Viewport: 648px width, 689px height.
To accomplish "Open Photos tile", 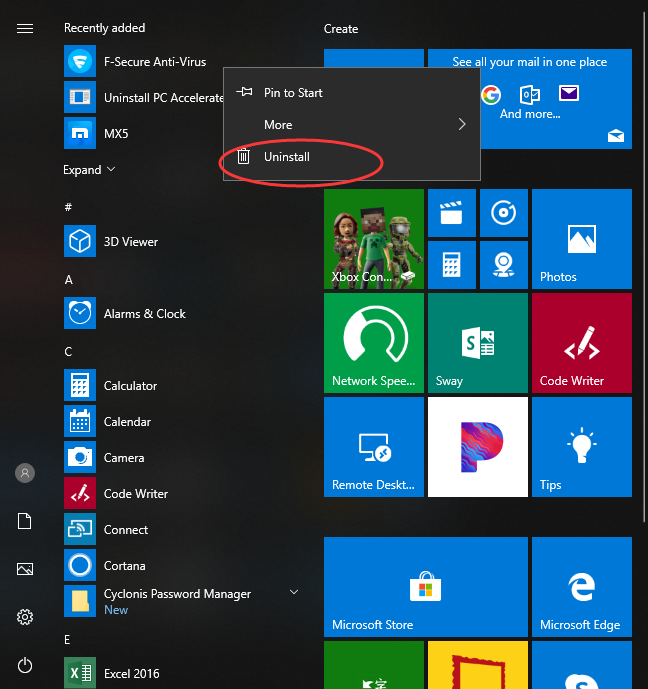I will [x=582, y=239].
